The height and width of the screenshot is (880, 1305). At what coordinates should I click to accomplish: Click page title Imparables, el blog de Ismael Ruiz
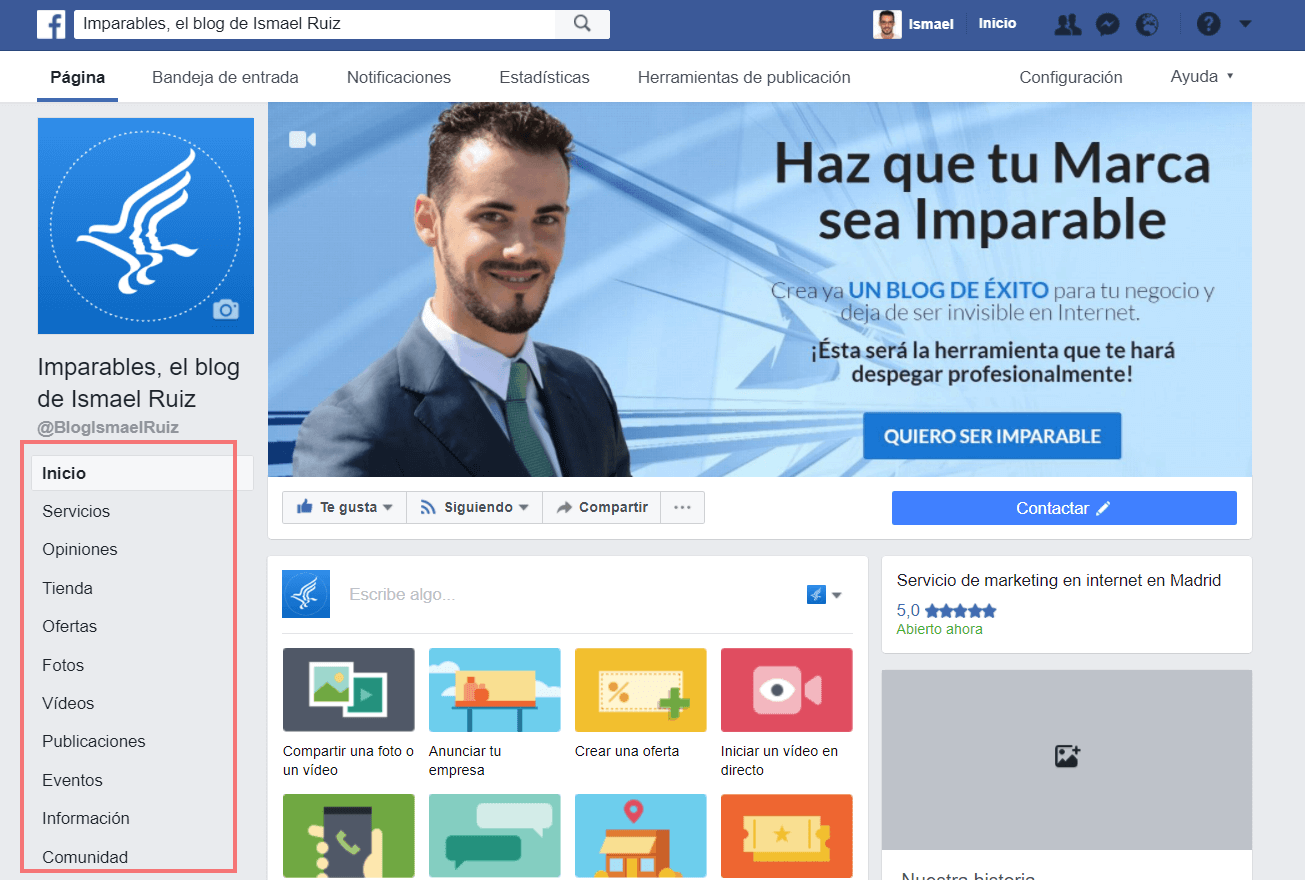tap(139, 383)
